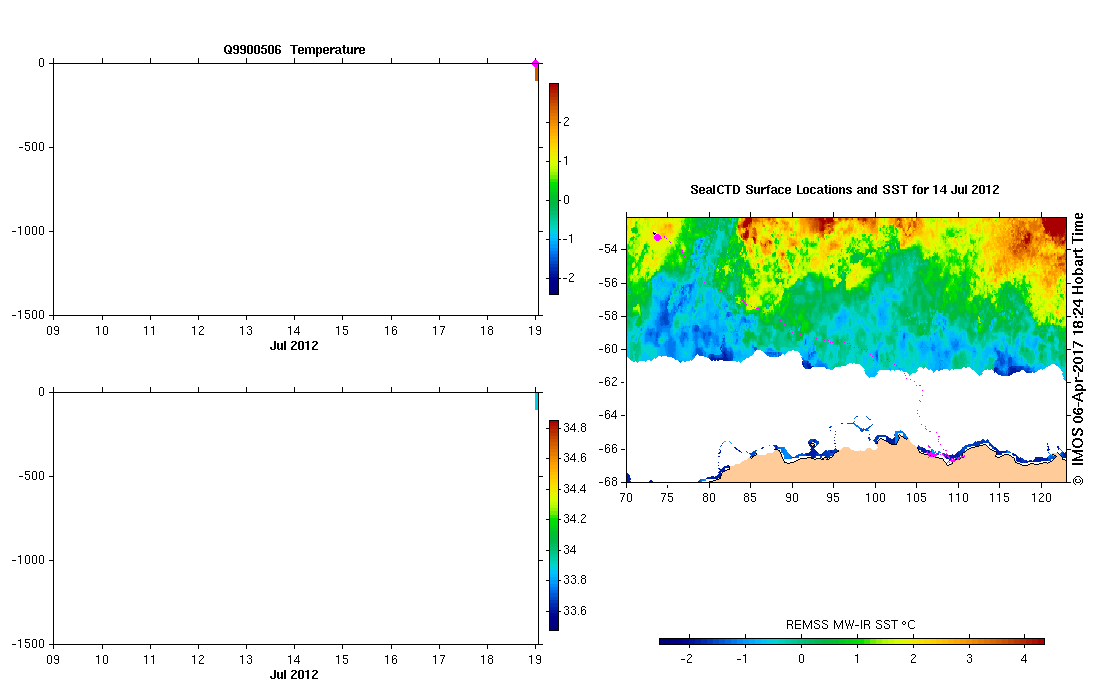Click the REMSS MW-IR SST horizontal color bar

point(852,641)
